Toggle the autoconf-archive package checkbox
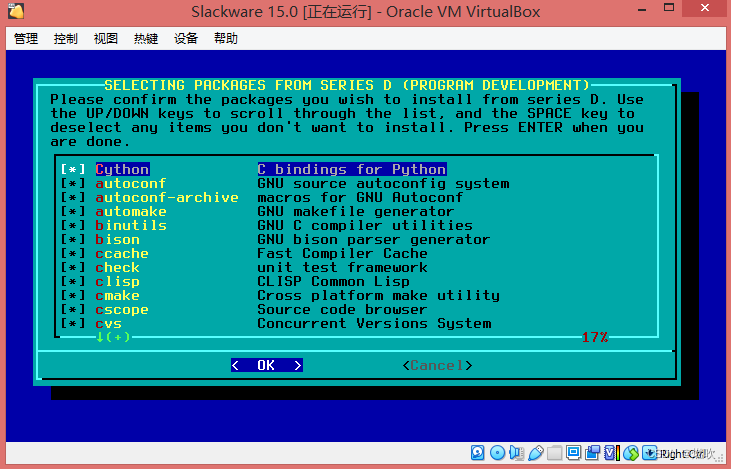The height and width of the screenshot is (469, 731). coord(73,197)
